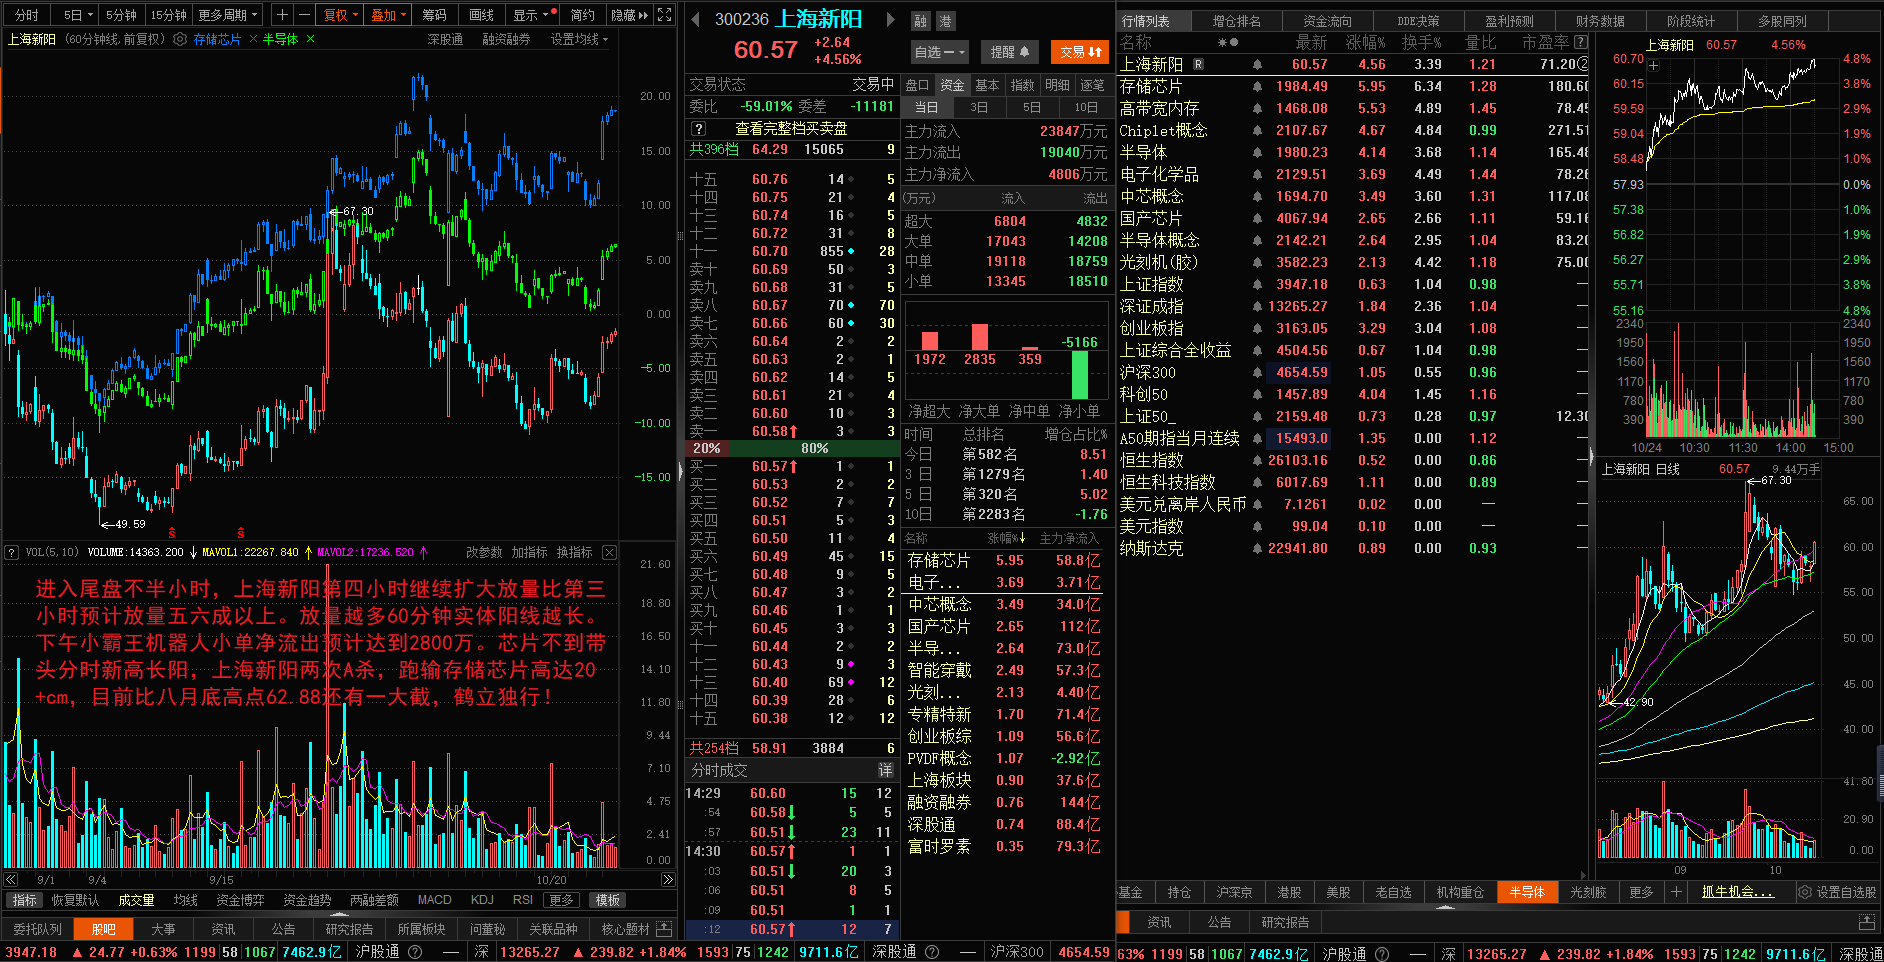Go to next stock arrow
Screen dimensions: 1884x962
click(890, 19)
